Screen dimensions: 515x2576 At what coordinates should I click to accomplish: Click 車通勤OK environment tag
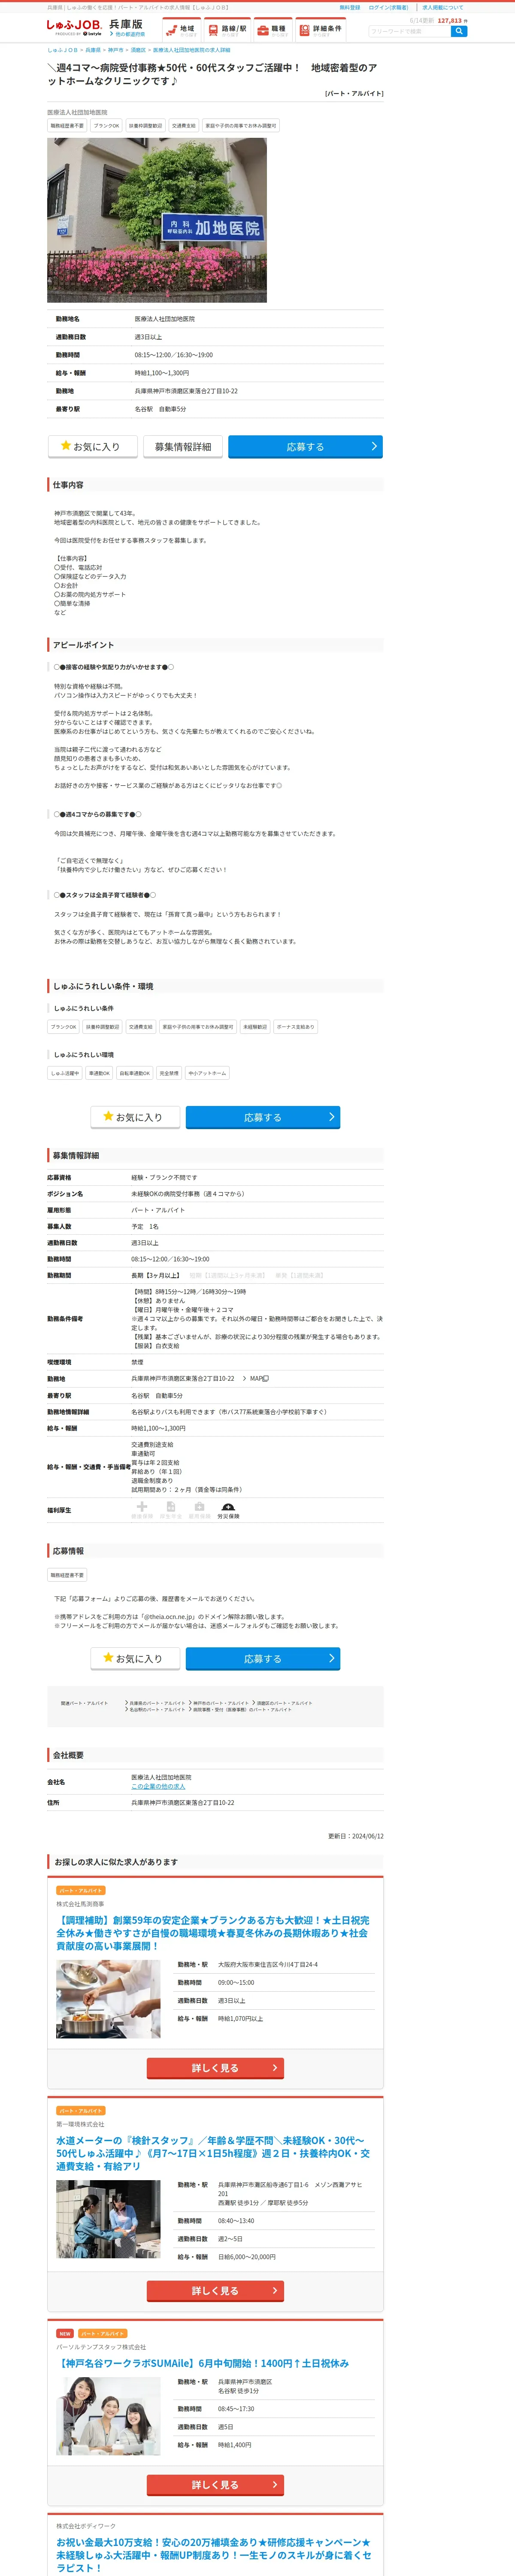point(99,1073)
